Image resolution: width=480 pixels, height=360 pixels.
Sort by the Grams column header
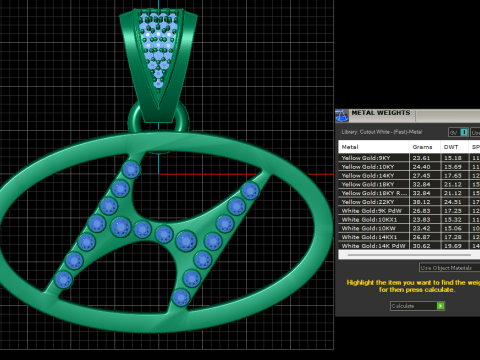coord(425,147)
